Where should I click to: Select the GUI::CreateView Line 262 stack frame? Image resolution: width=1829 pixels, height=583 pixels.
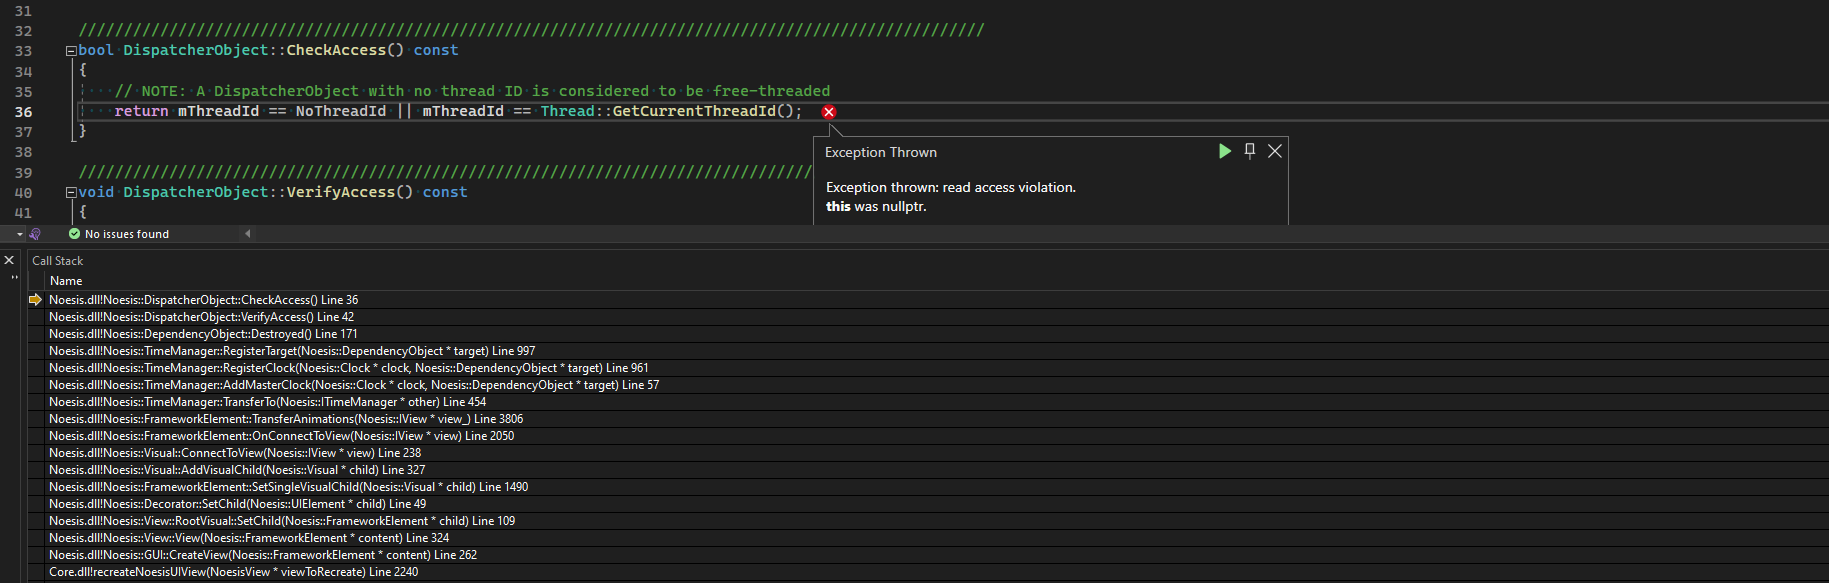click(262, 555)
